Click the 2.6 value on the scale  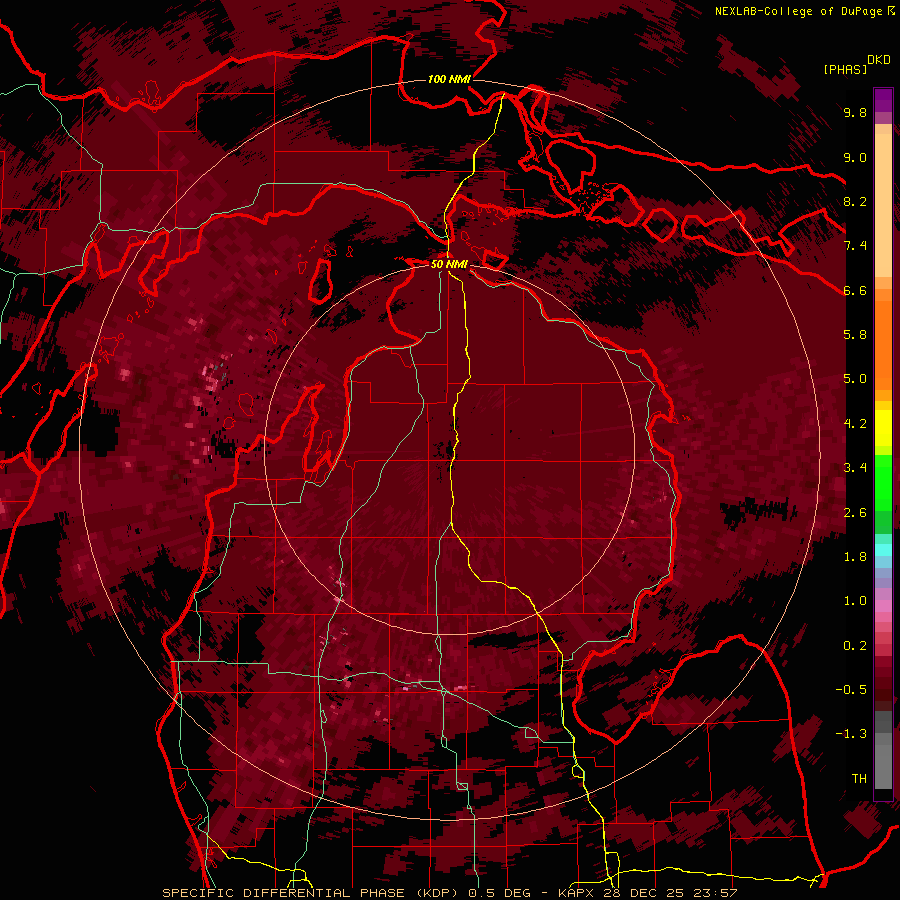tap(855, 513)
